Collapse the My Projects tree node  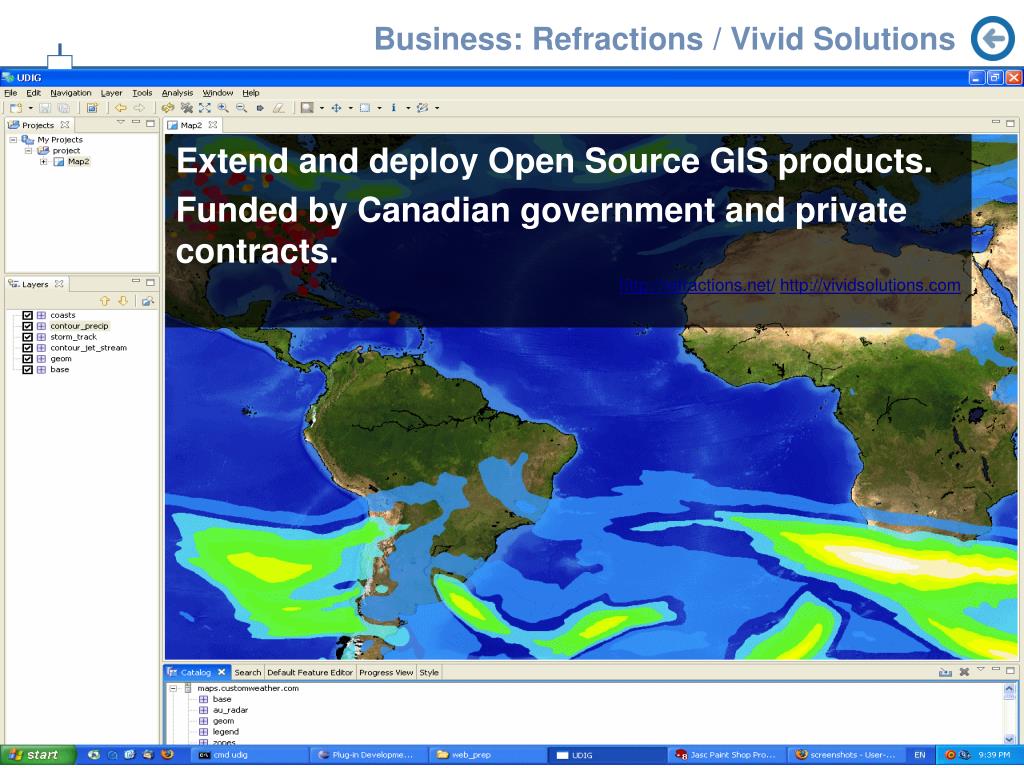(13, 140)
